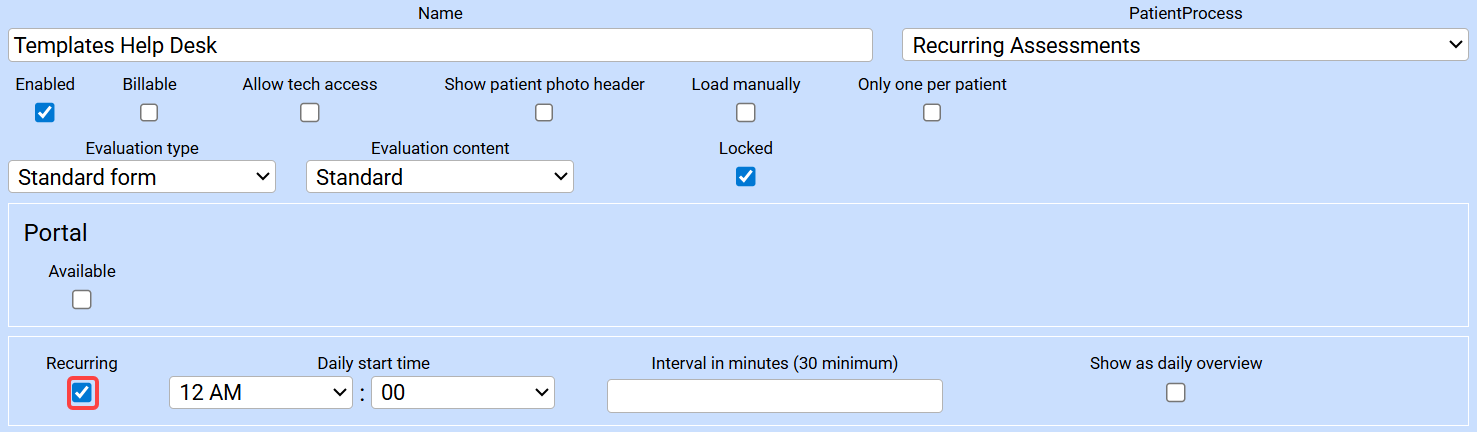The height and width of the screenshot is (432, 1477).
Task: Expand the Evaluation type dropdown
Action: pos(142,177)
